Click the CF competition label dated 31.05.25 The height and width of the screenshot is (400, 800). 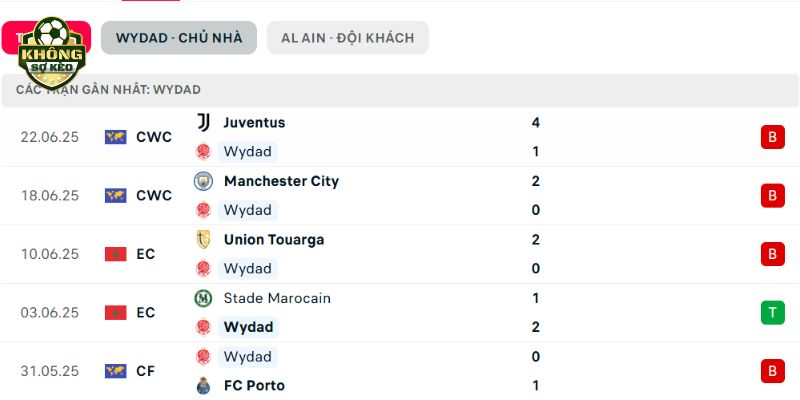pyautogui.click(x=145, y=371)
